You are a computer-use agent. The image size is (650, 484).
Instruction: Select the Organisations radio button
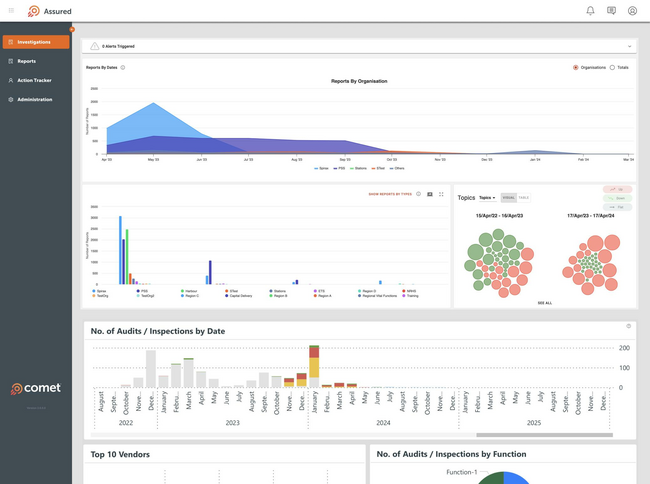pyautogui.click(x=575, y=68)
